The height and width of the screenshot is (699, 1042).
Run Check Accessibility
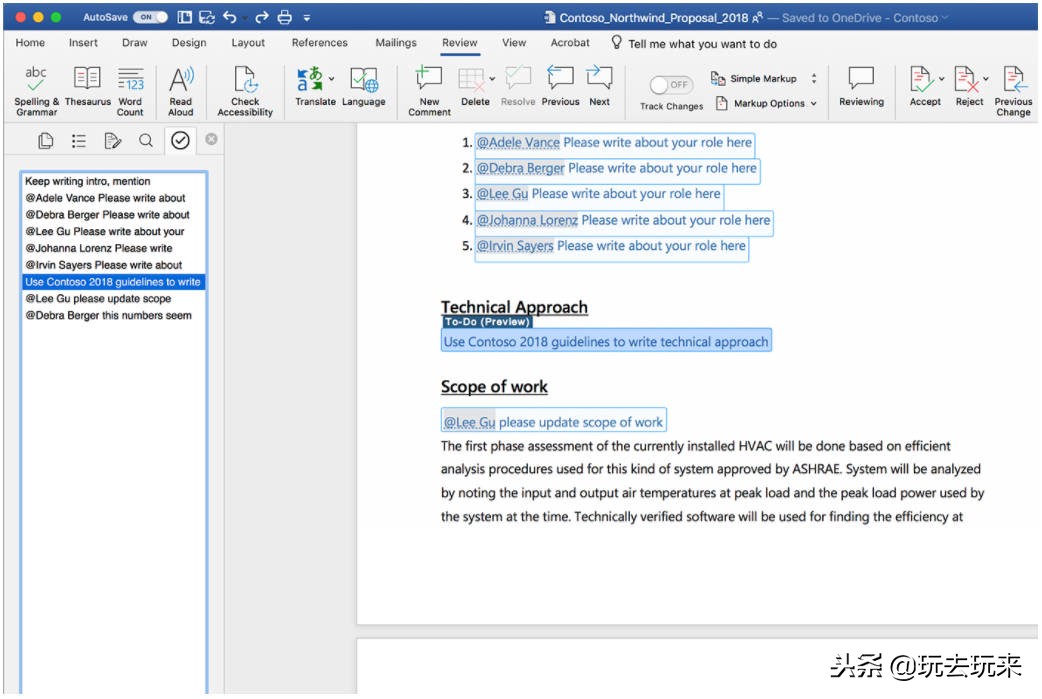[245, 89]
